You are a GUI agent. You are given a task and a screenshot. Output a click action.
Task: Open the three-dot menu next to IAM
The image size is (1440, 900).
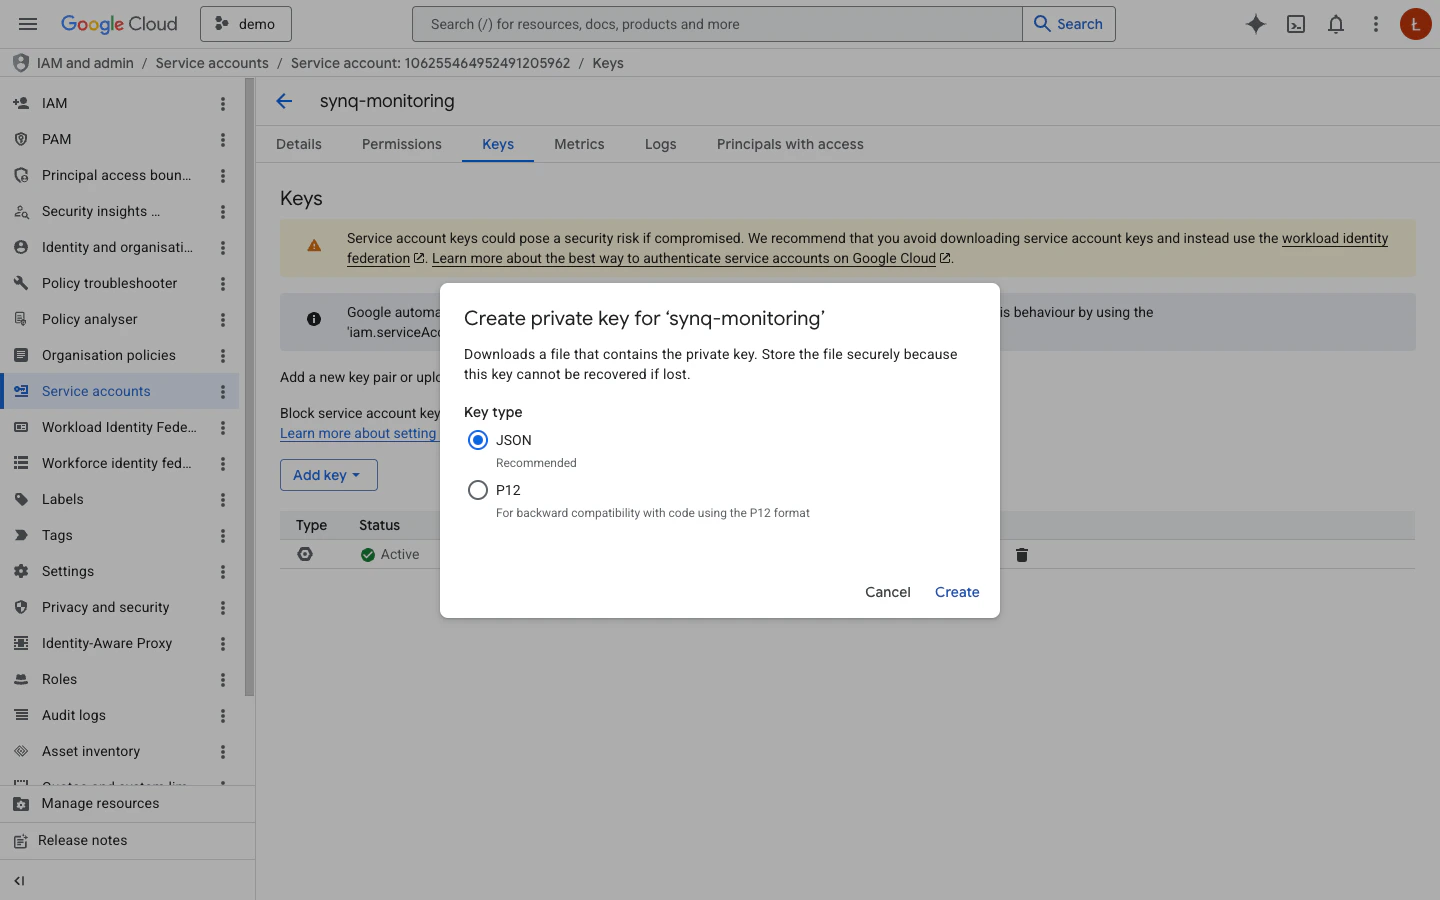pyautogui.click(x=223, y=103)
